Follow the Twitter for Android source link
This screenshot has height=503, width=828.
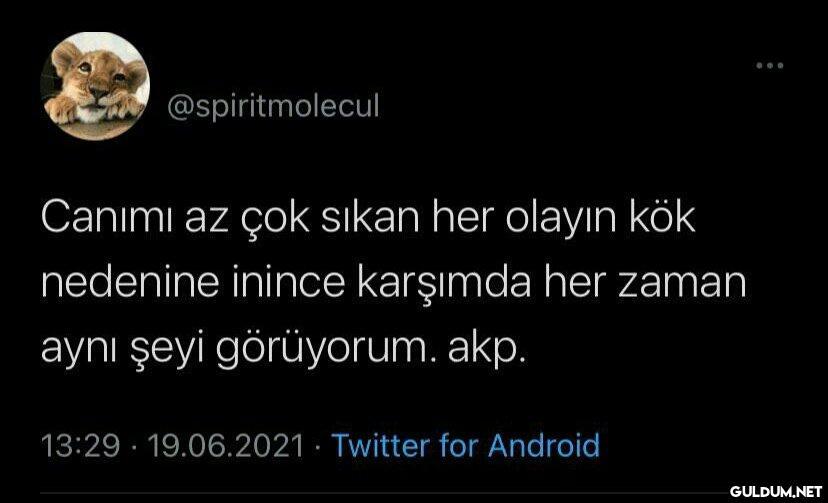coord(466,445)
